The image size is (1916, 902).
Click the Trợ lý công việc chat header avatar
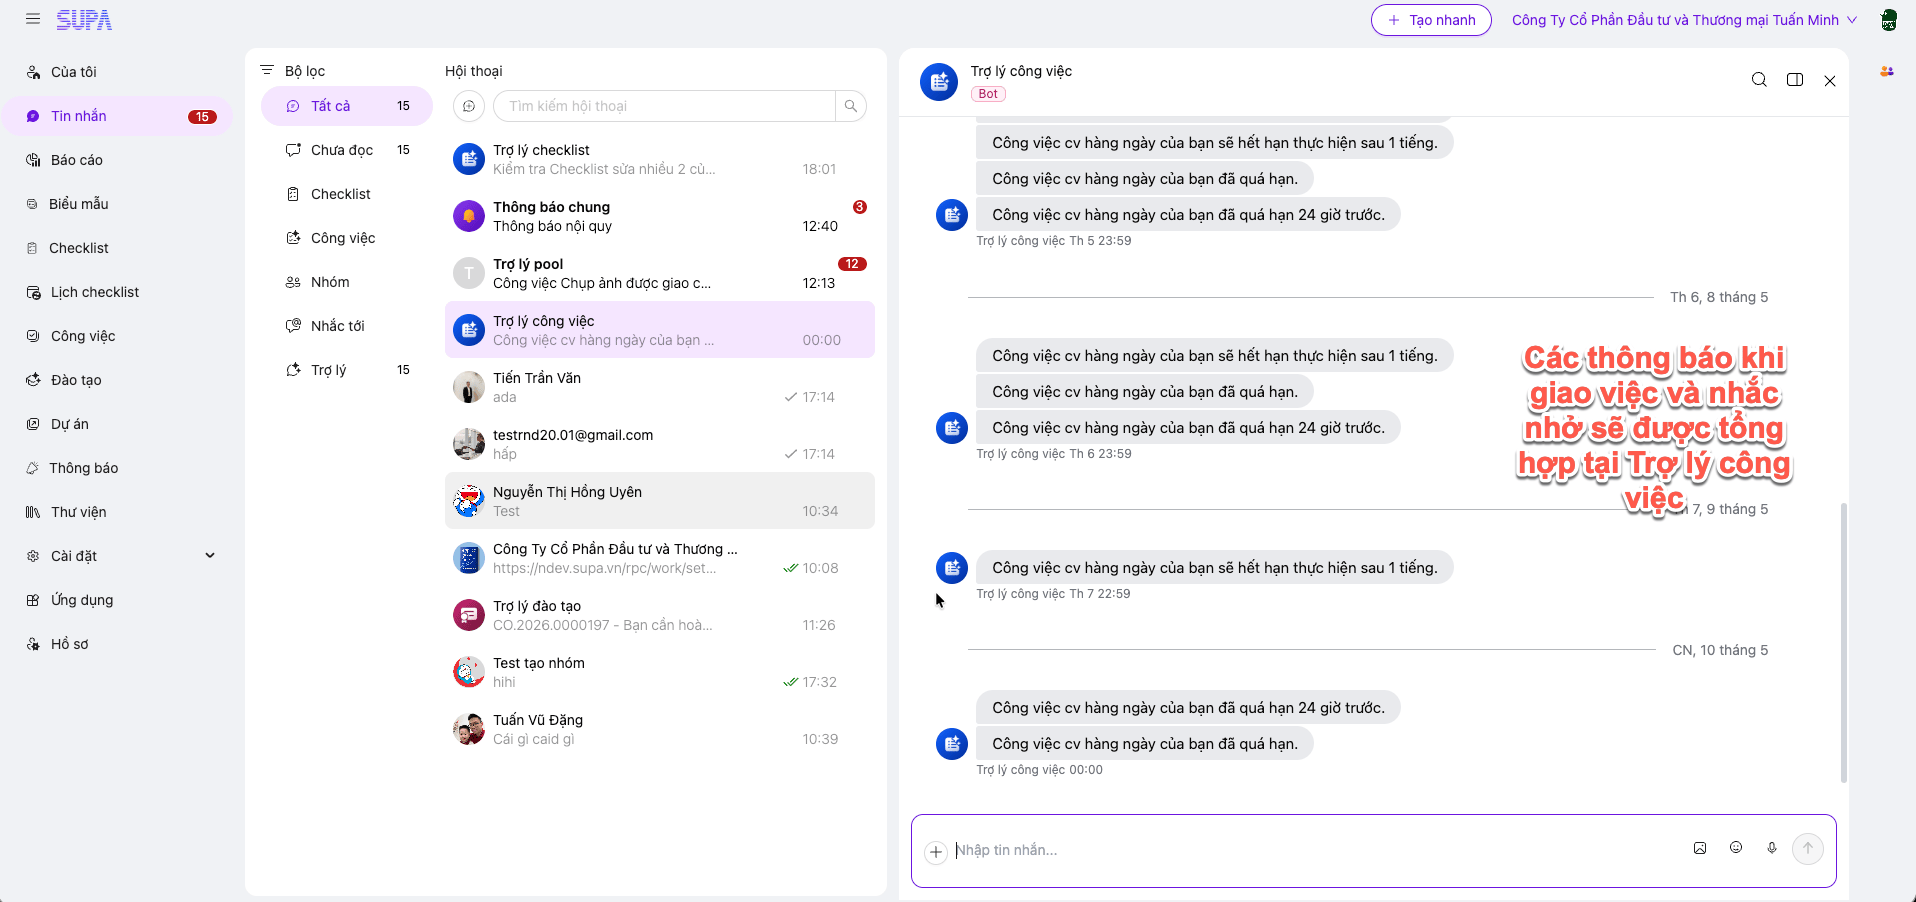click(939, 82)
